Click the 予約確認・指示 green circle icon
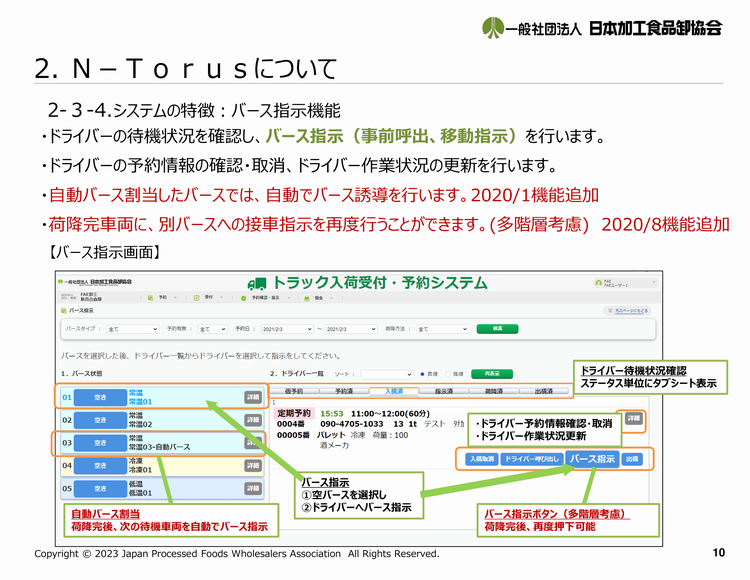Image resolution: width=750 pixels, height=580 pixels. [243, 298]
